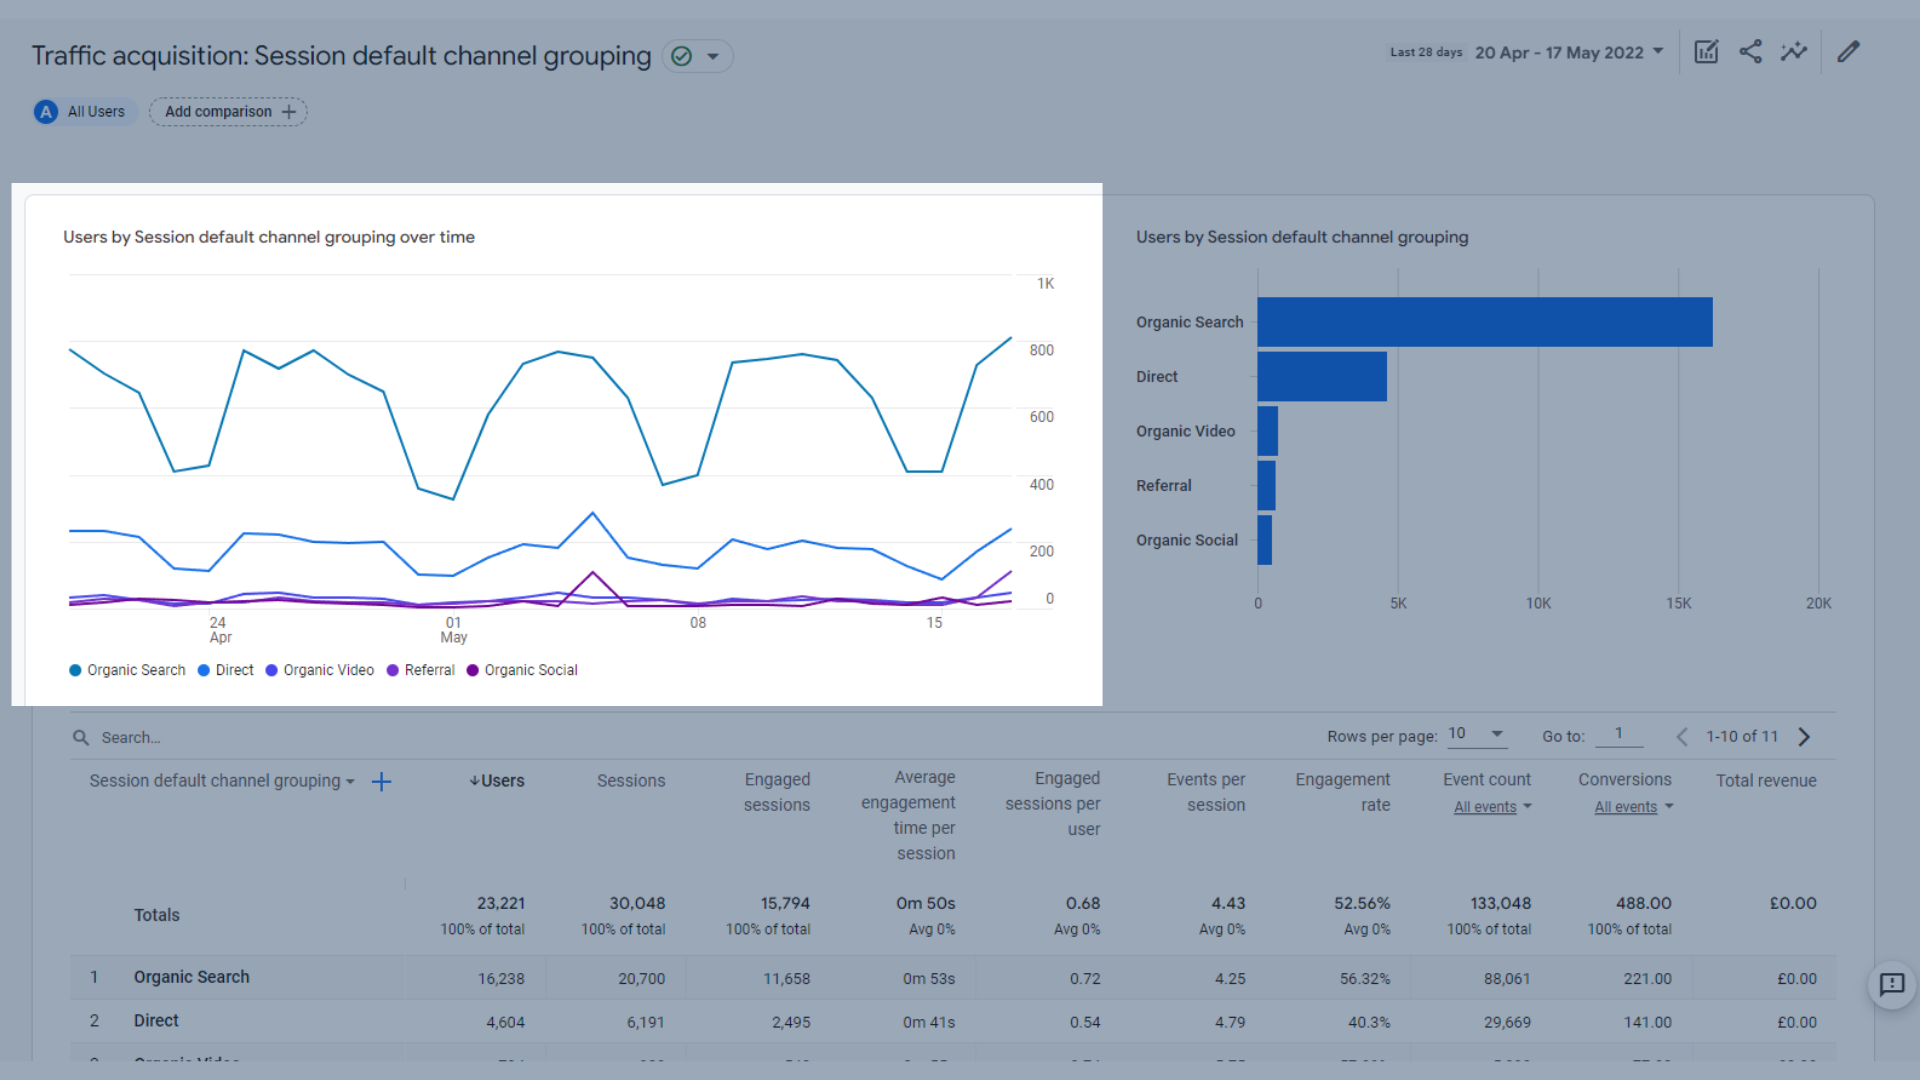Toggle the All Users segment filter
This screenshot has height=1080, width=1920.
82,112
